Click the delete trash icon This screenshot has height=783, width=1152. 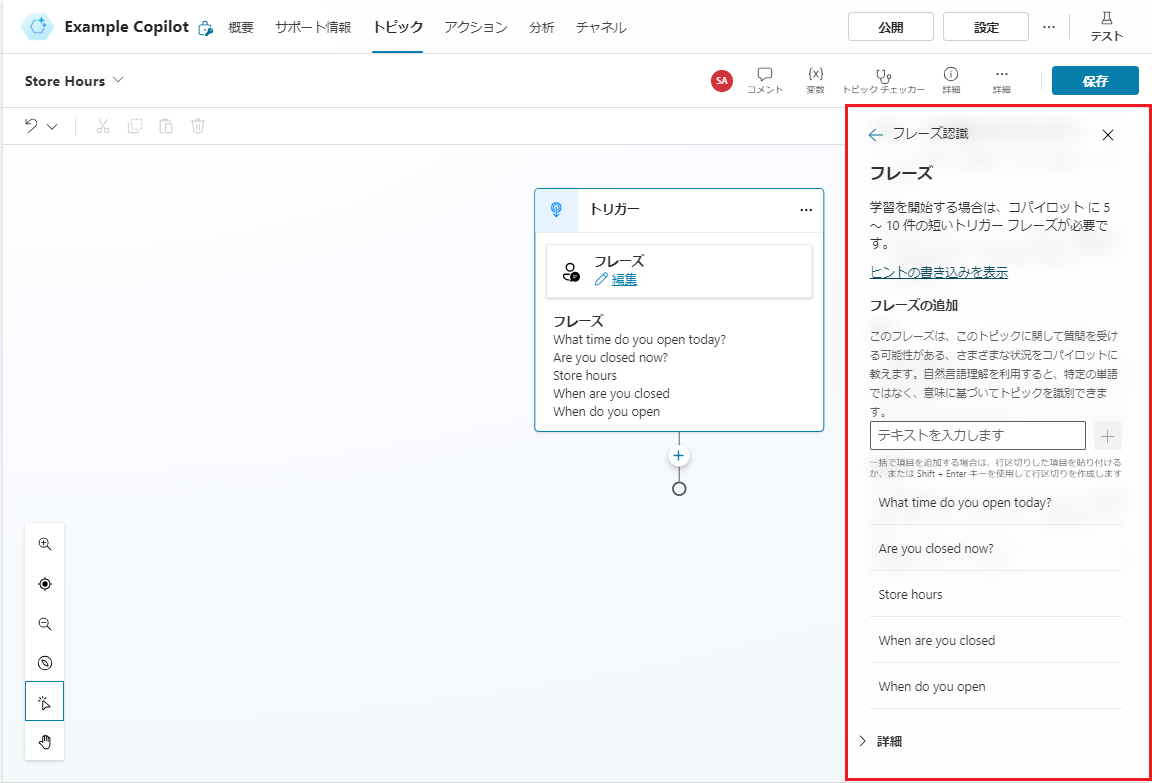tap(198, 126)
